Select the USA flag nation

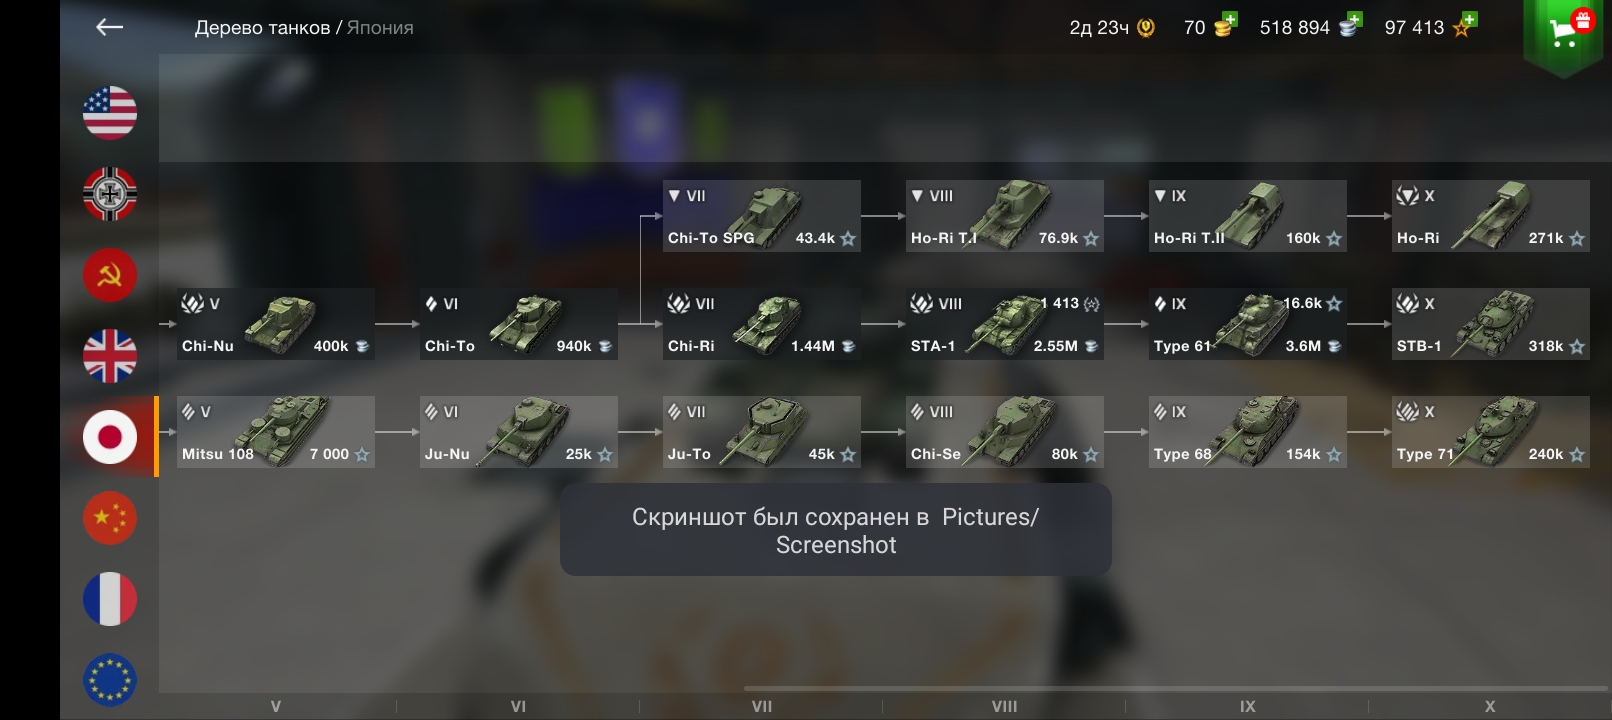pos(110,113)
